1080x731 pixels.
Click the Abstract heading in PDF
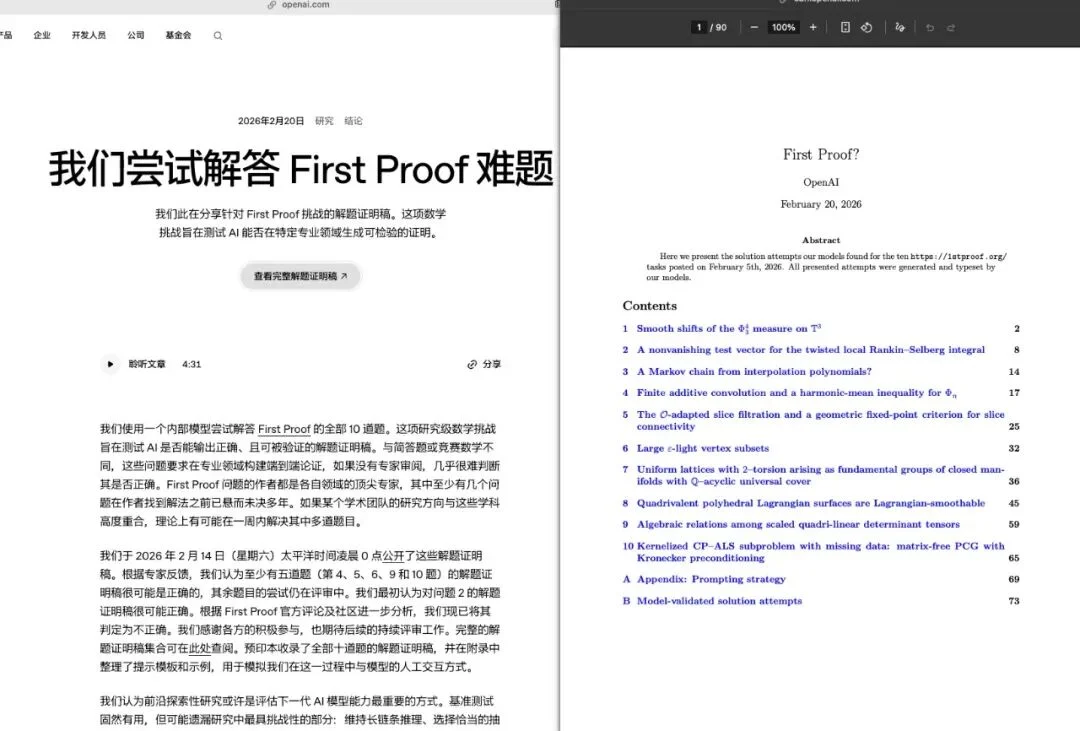pyautogui.click(x=821, y=240)
